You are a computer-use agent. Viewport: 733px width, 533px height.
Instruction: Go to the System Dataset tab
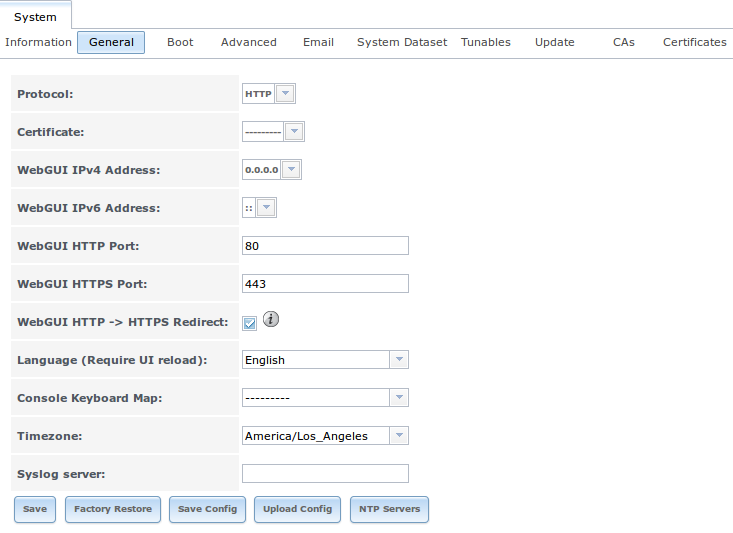(x=402, y=42)
